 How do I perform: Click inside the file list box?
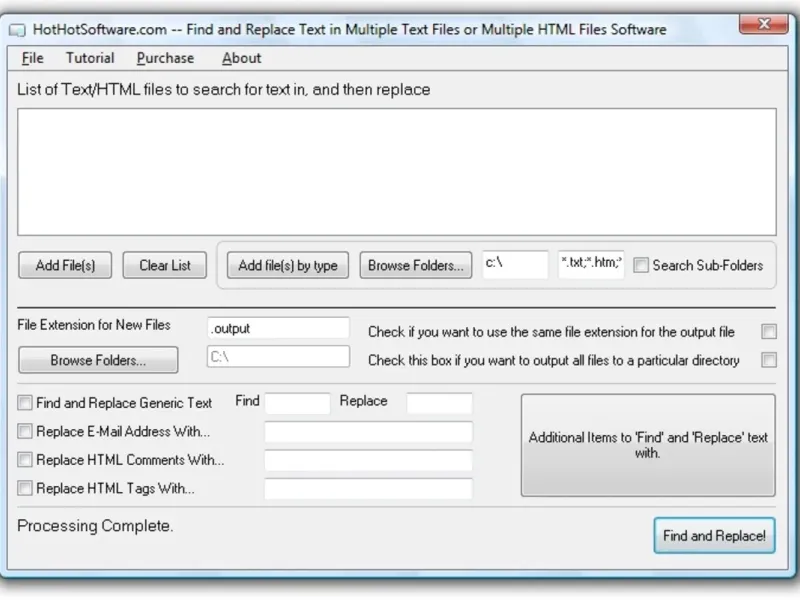pyautogui.click(x=397, y=172)
